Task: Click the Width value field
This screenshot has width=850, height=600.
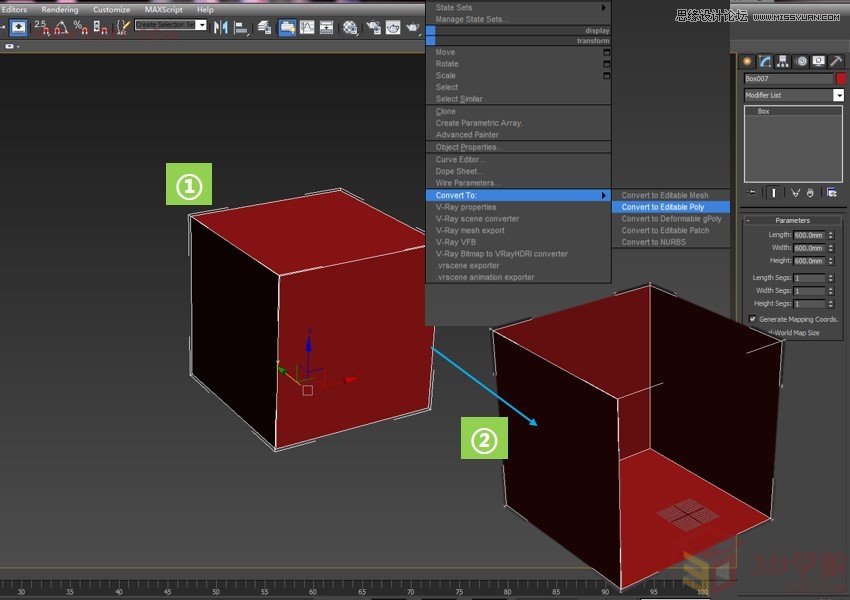Action: (x=809, y=248)
